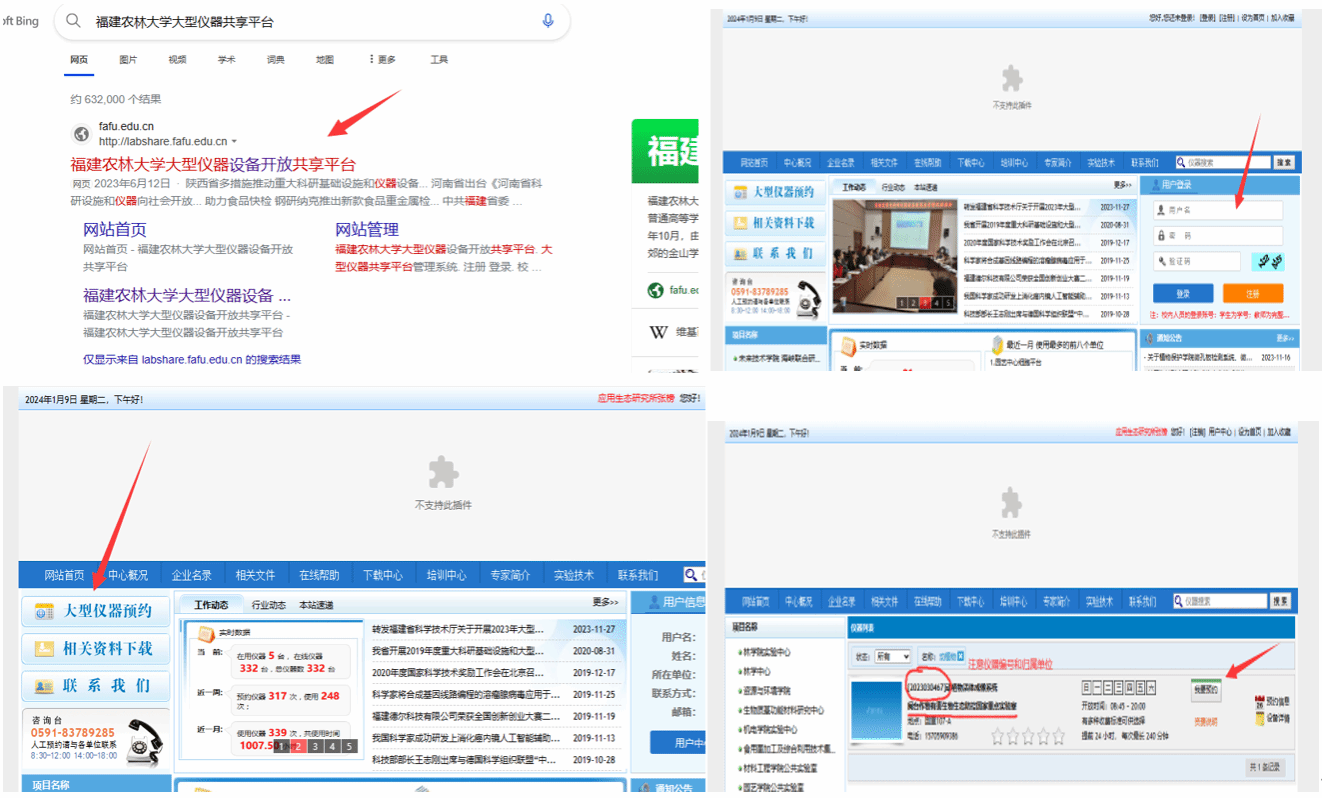Toggle the 日 weekday box in instrument listing
The width and height of the screenshot is (1322, 798).
[x=1087, y=688]
